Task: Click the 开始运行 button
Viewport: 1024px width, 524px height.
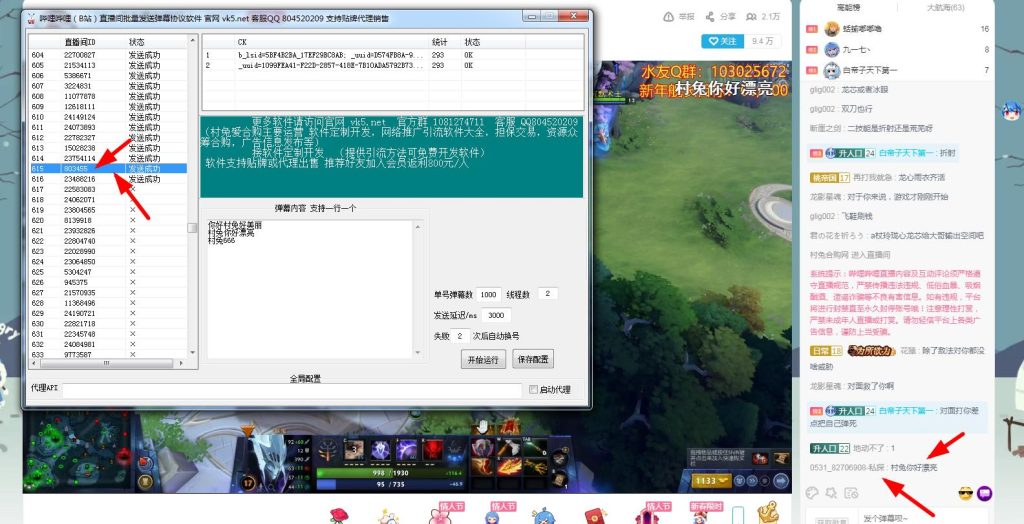Action: point(483,359)
